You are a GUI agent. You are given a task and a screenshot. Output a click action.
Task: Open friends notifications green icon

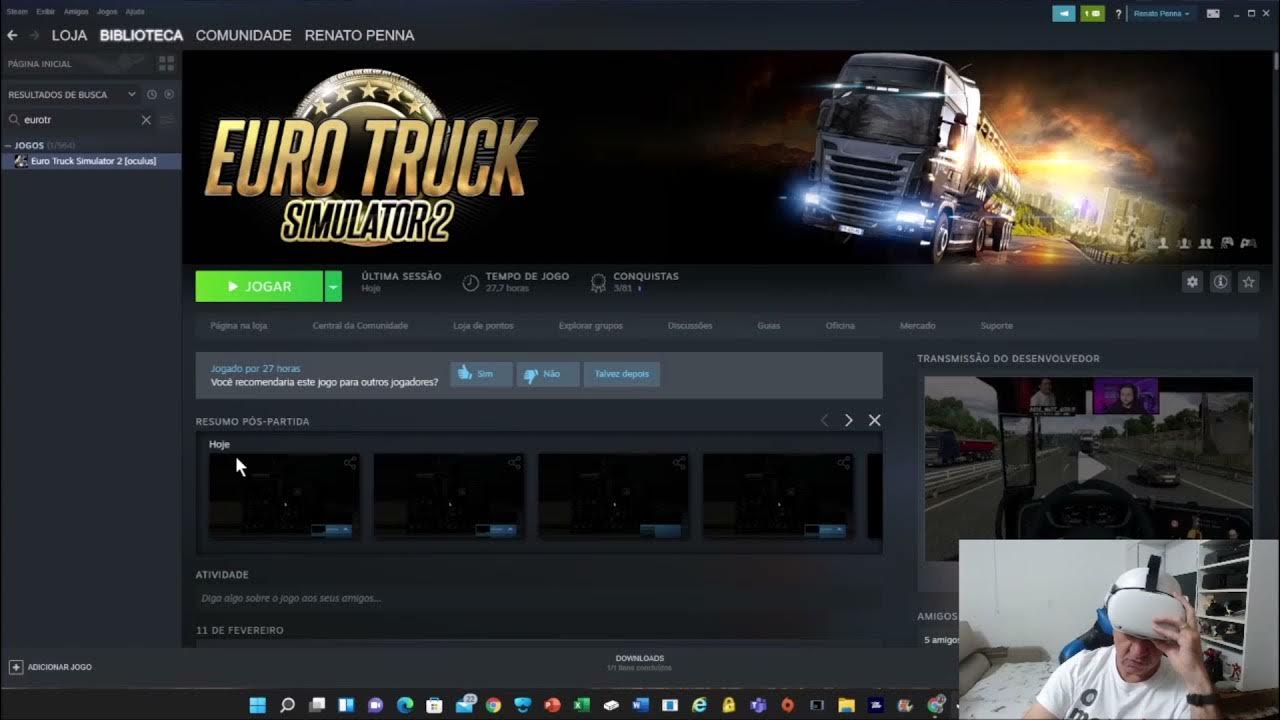[x=1092, y=14]
